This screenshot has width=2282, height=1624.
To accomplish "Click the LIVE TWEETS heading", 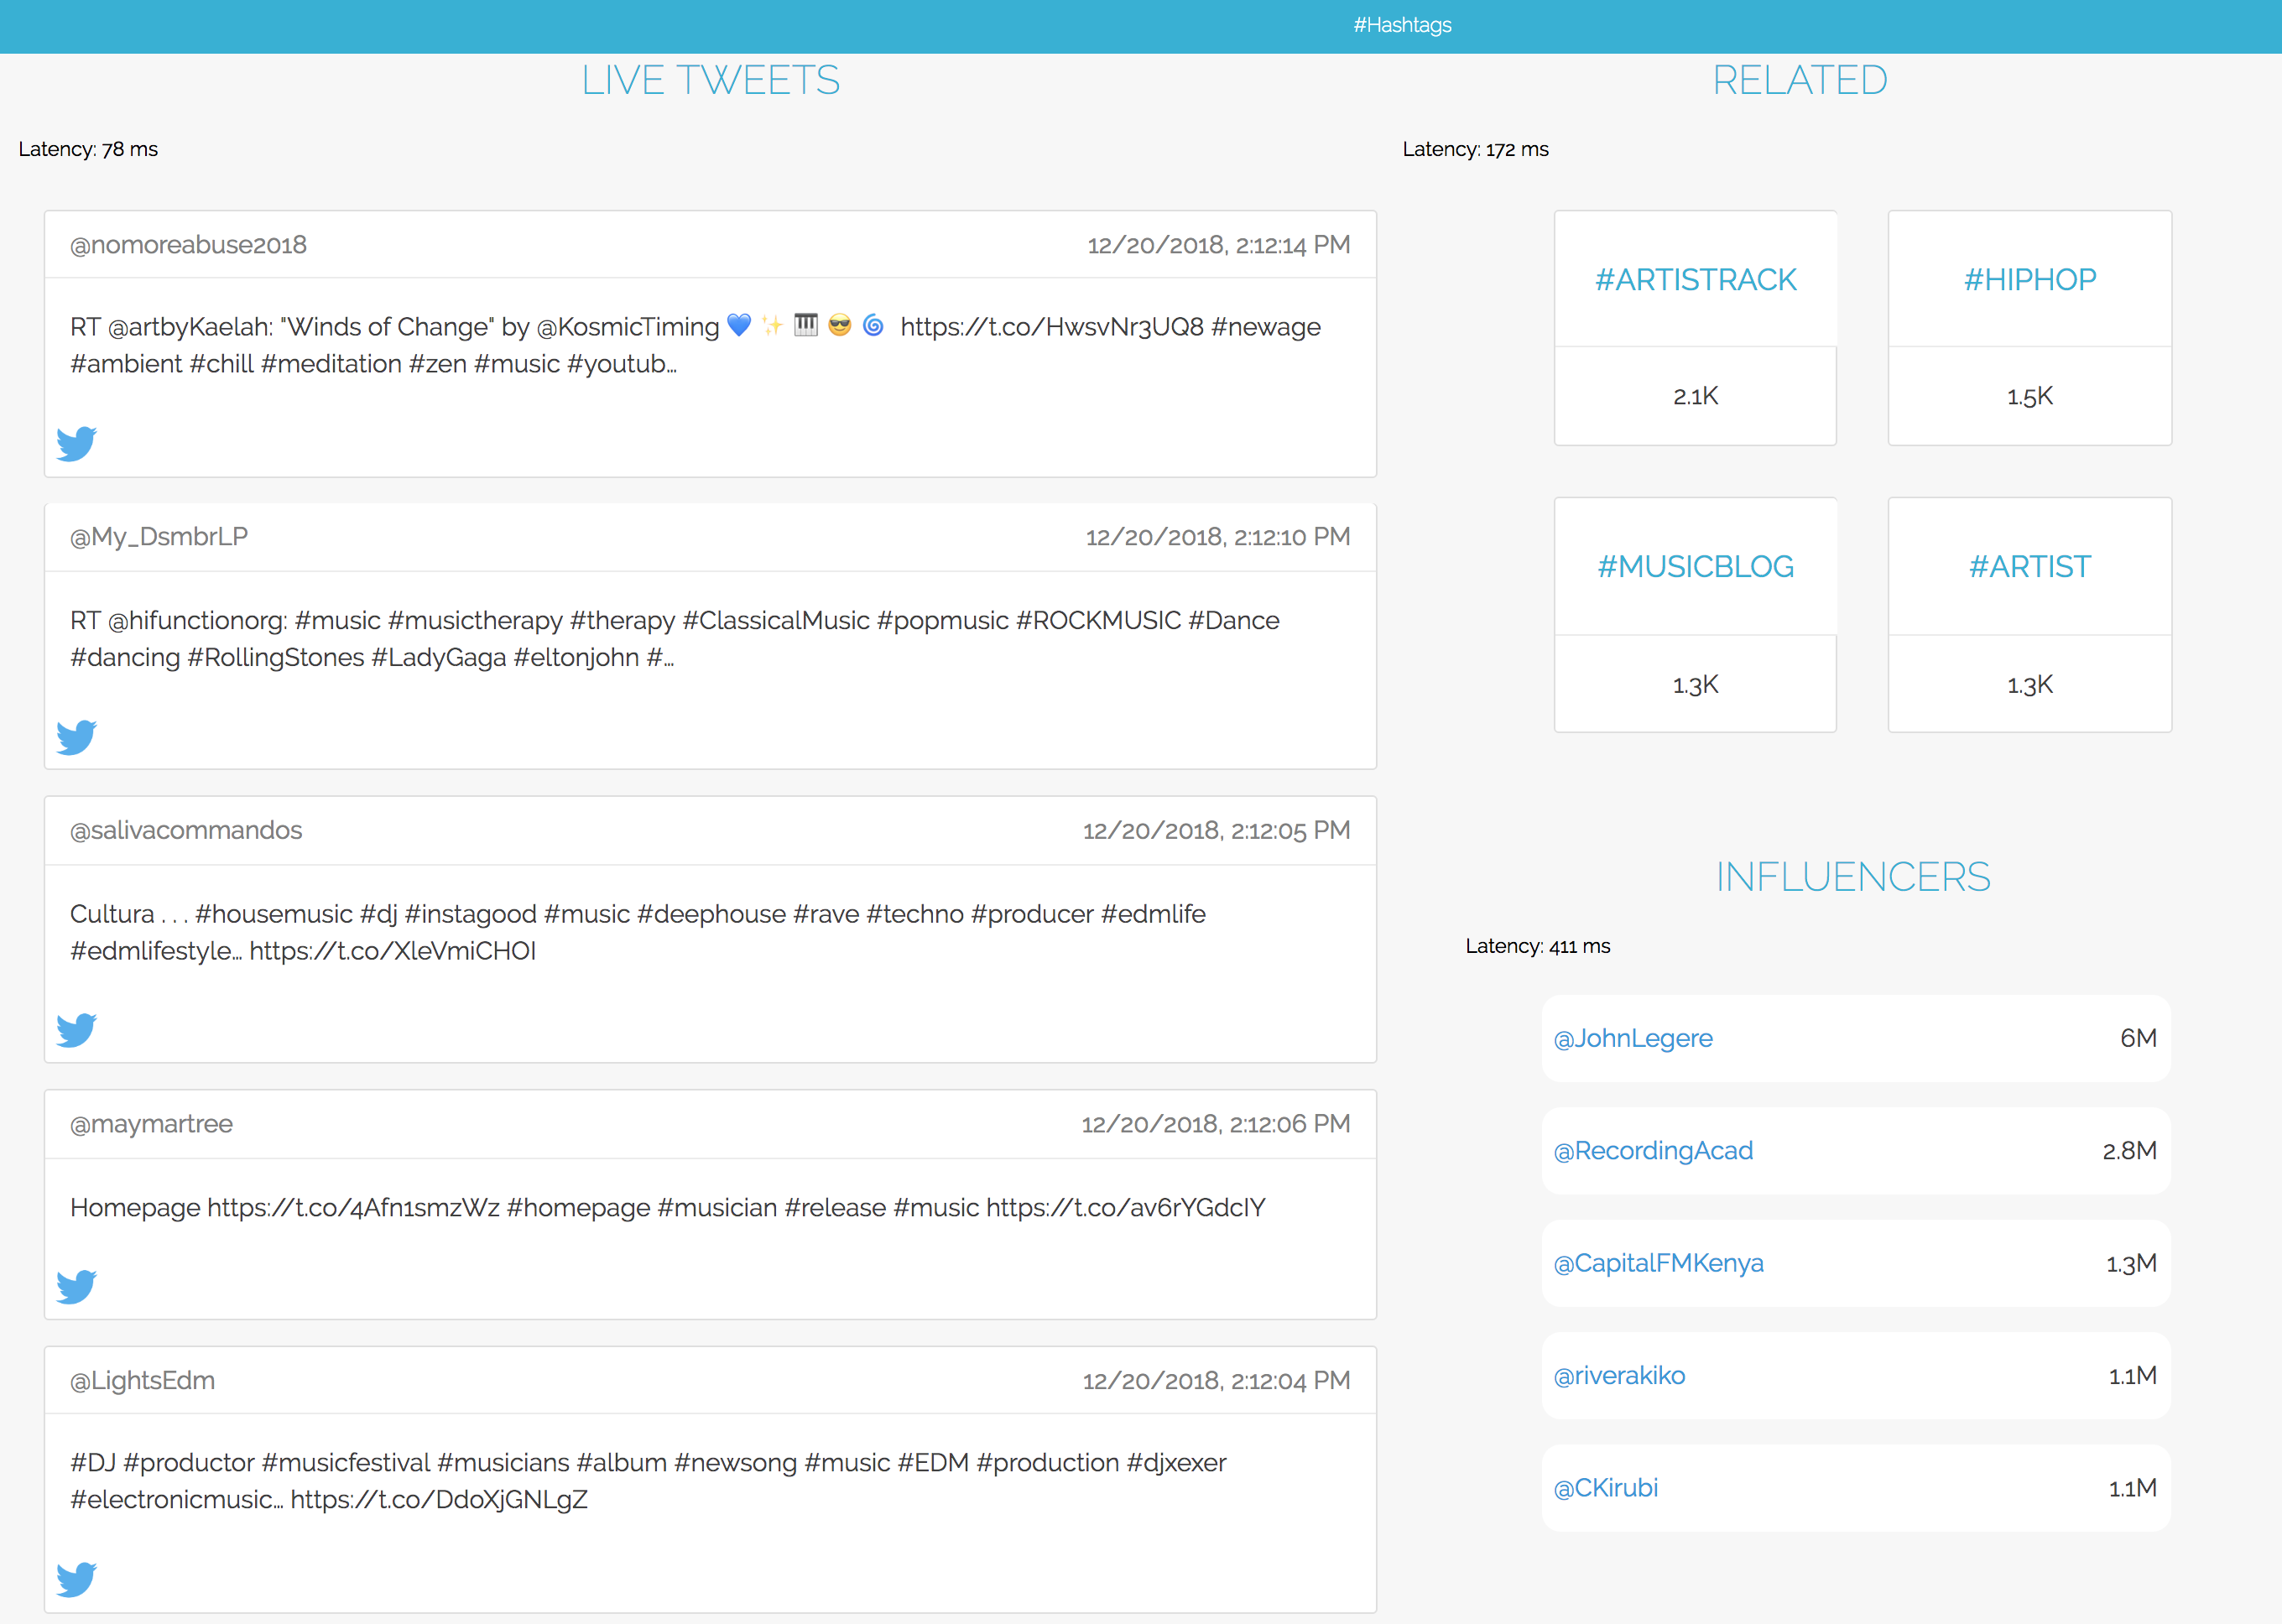I will 711,80.
